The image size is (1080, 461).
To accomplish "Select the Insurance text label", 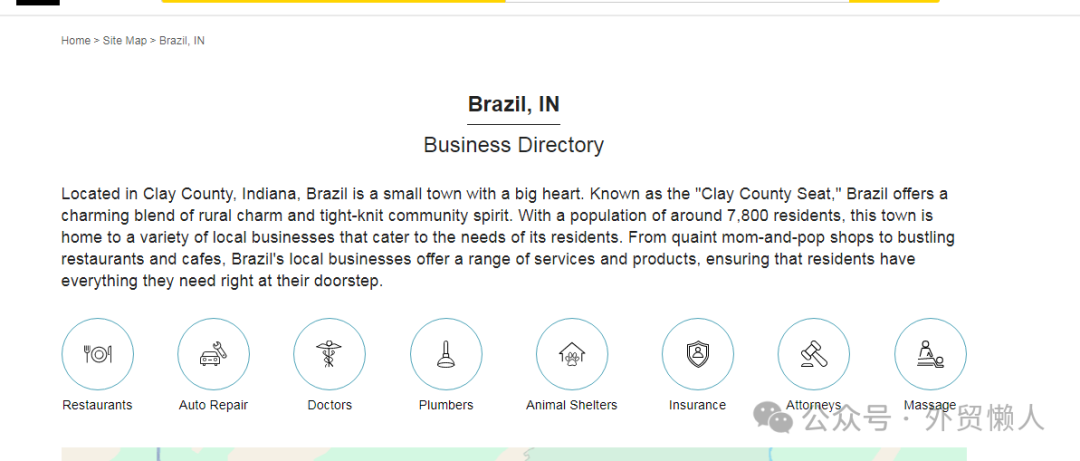I will pyautogui.click(x=697, y=405).
